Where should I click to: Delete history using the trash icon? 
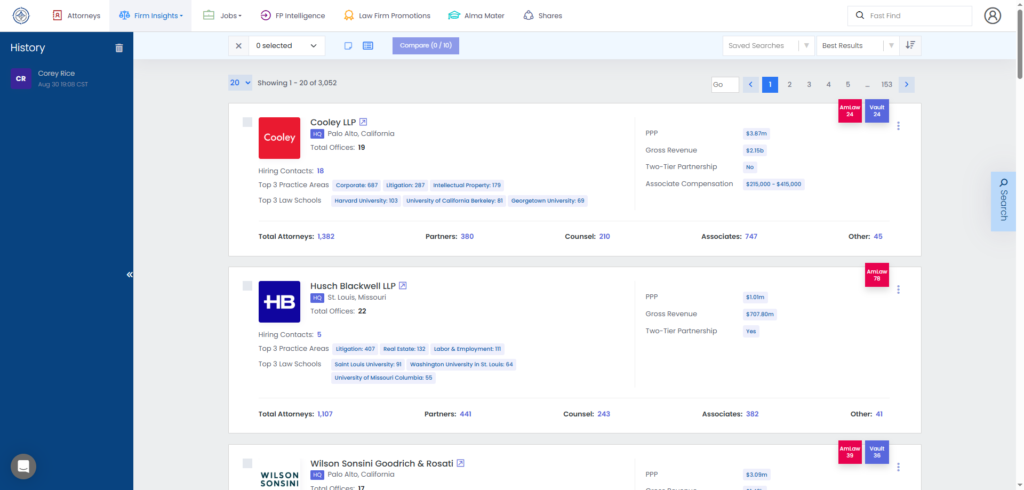[119, 48]
